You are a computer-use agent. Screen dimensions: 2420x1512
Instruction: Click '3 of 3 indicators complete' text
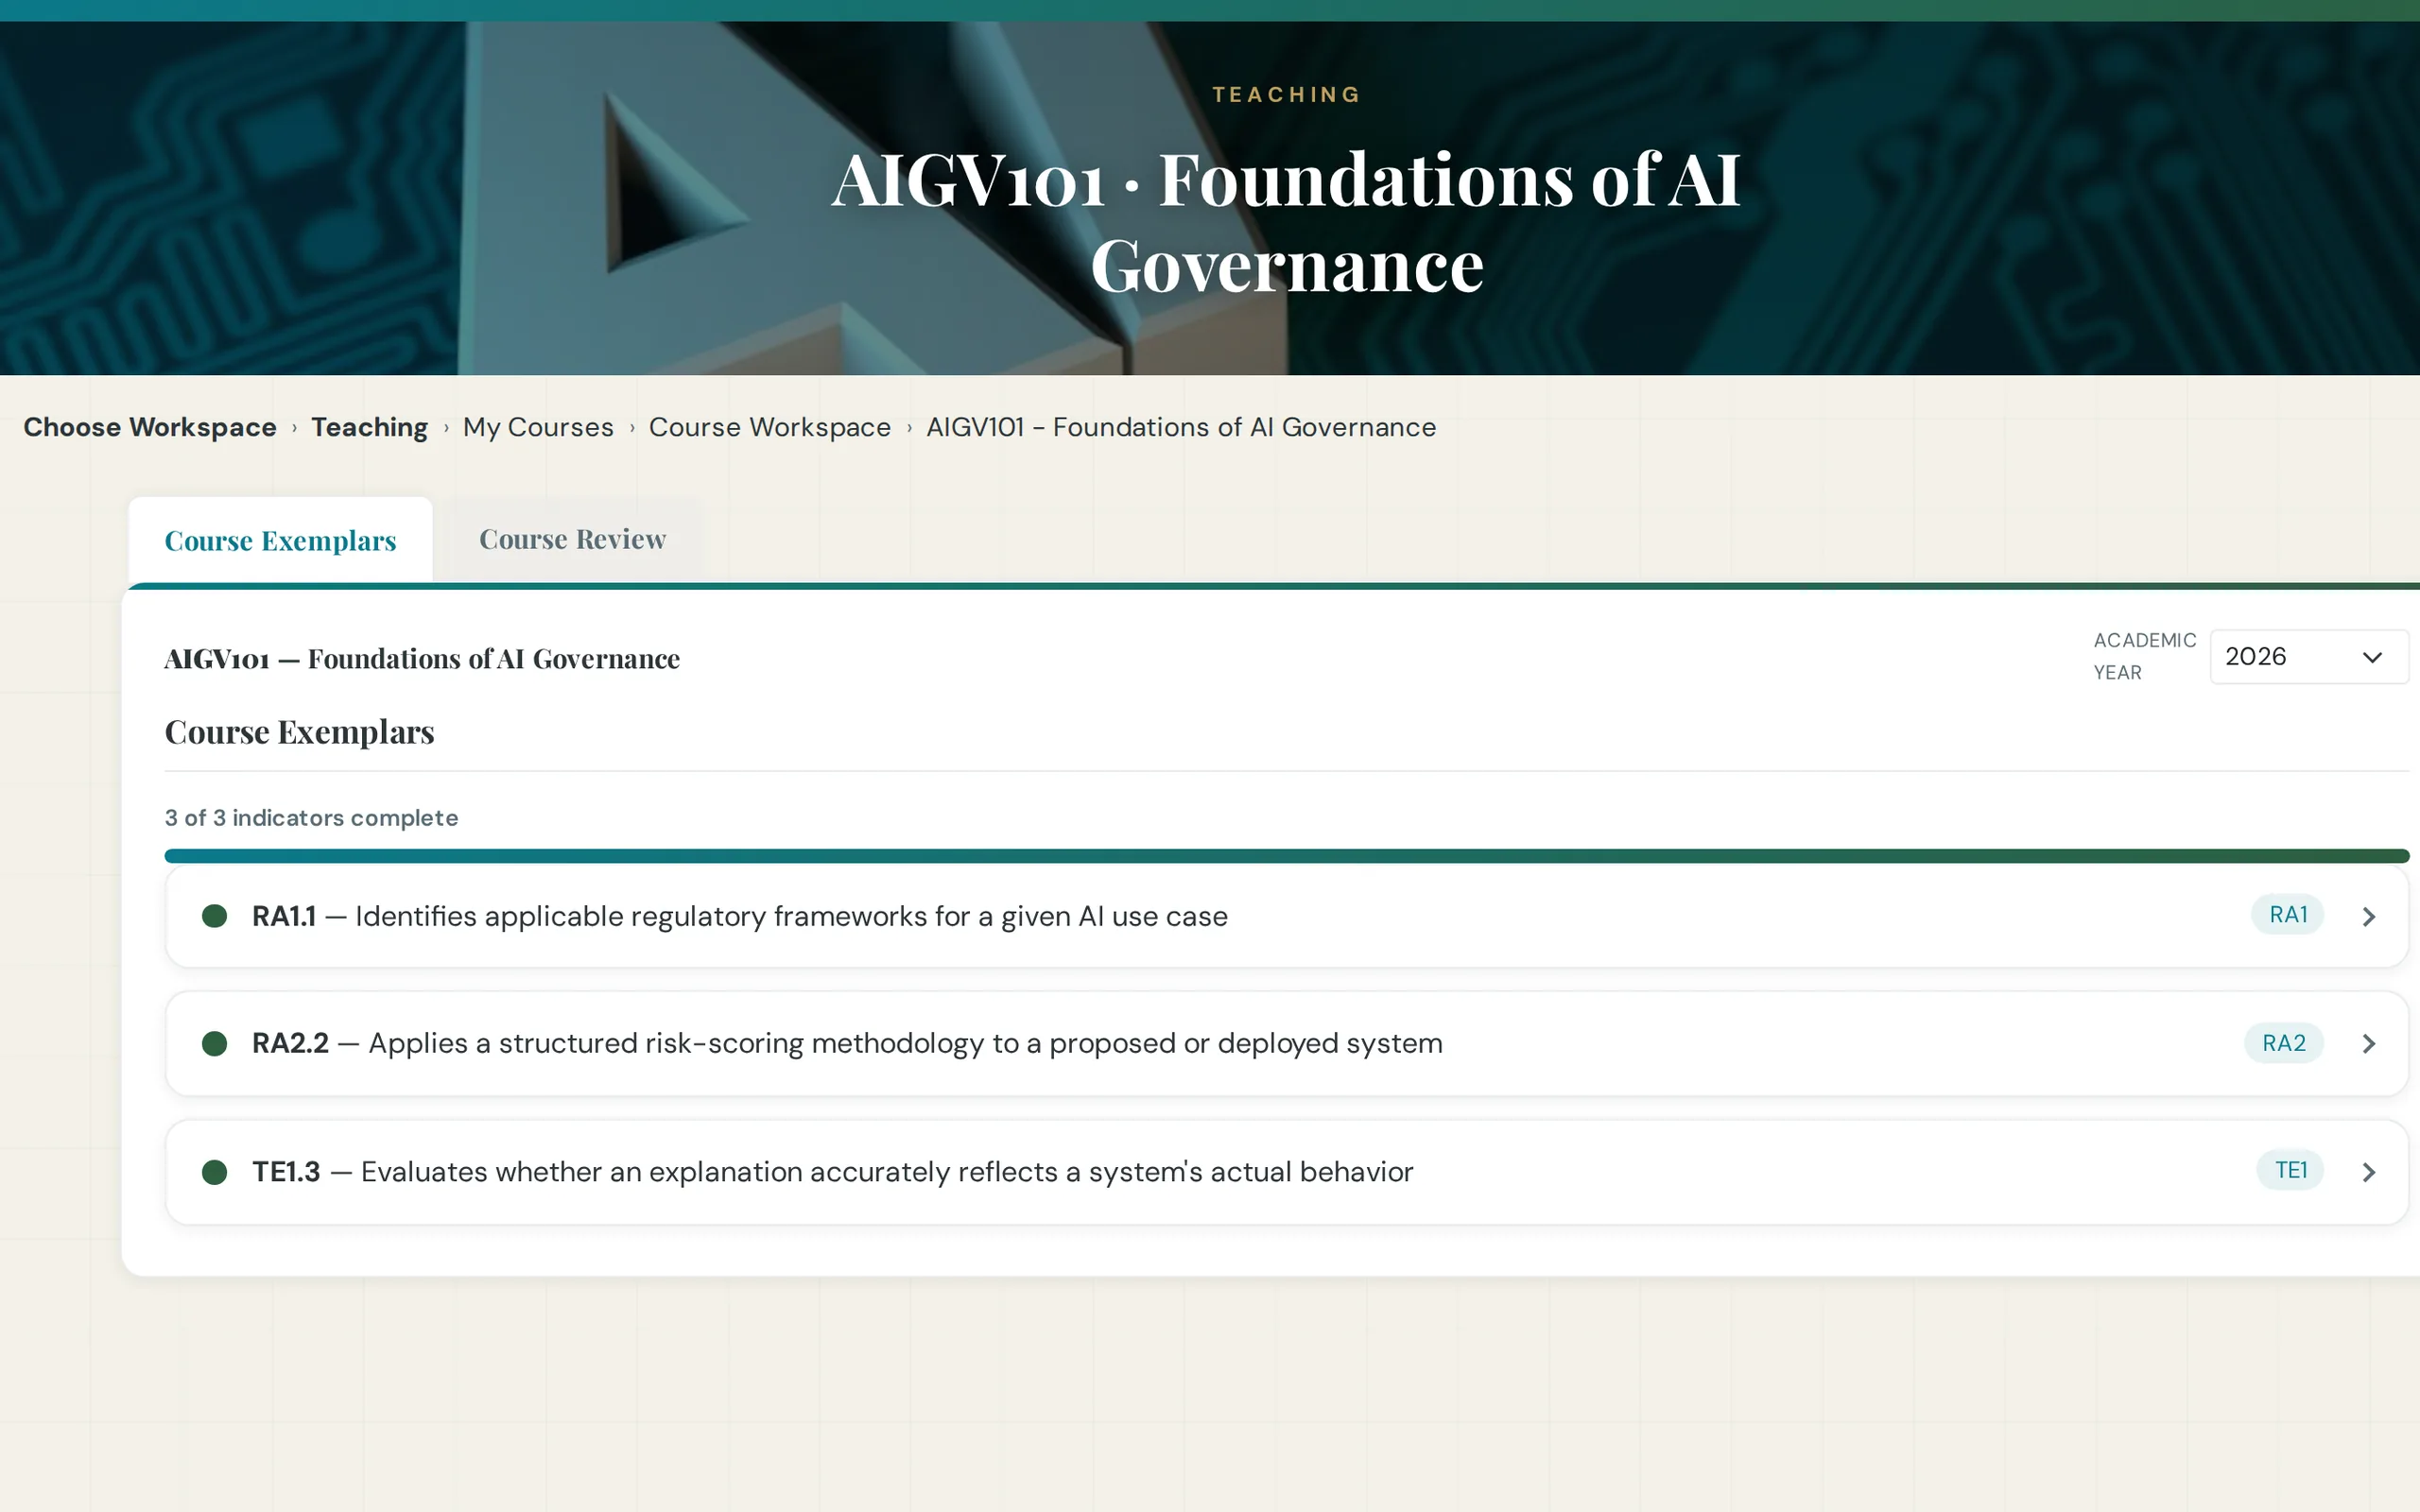click(311, 818)
